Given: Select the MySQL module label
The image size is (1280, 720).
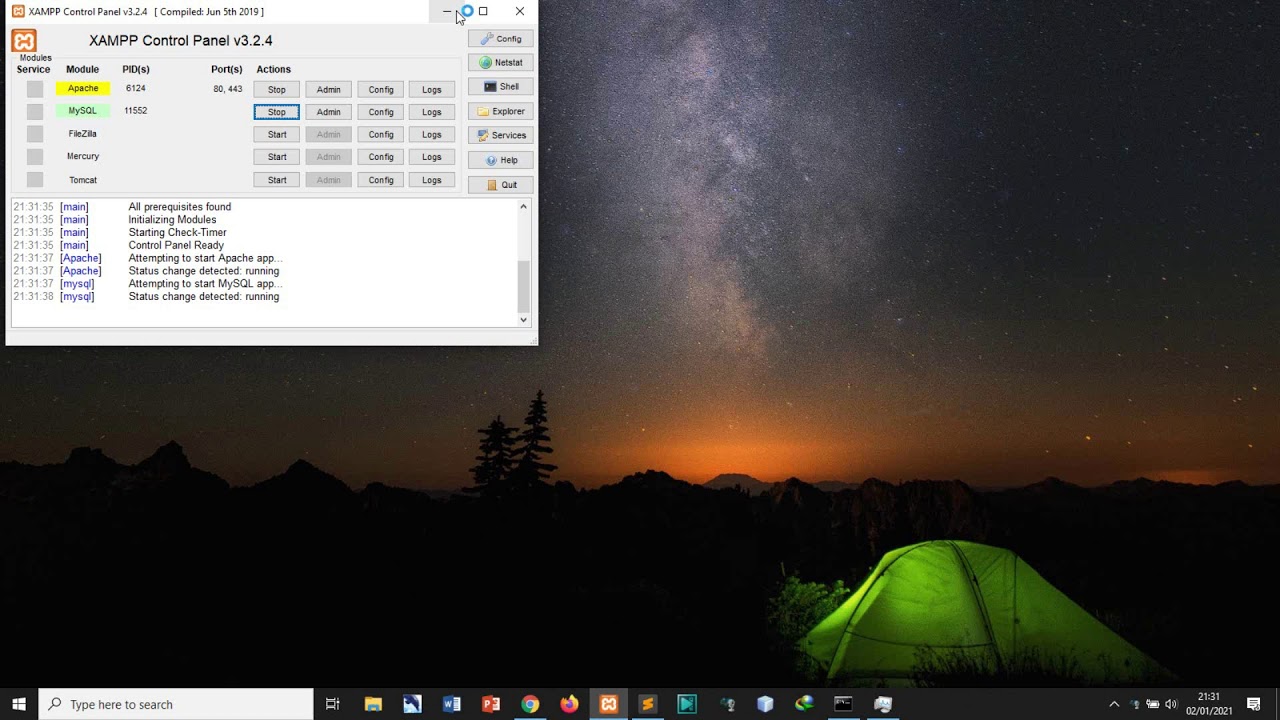Looking at the screenshot, I should (83, 111).
